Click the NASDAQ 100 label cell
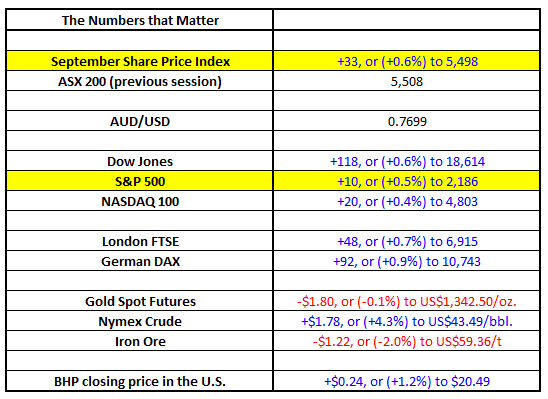Viewport: 548px width, 399px height. (139, 201)
